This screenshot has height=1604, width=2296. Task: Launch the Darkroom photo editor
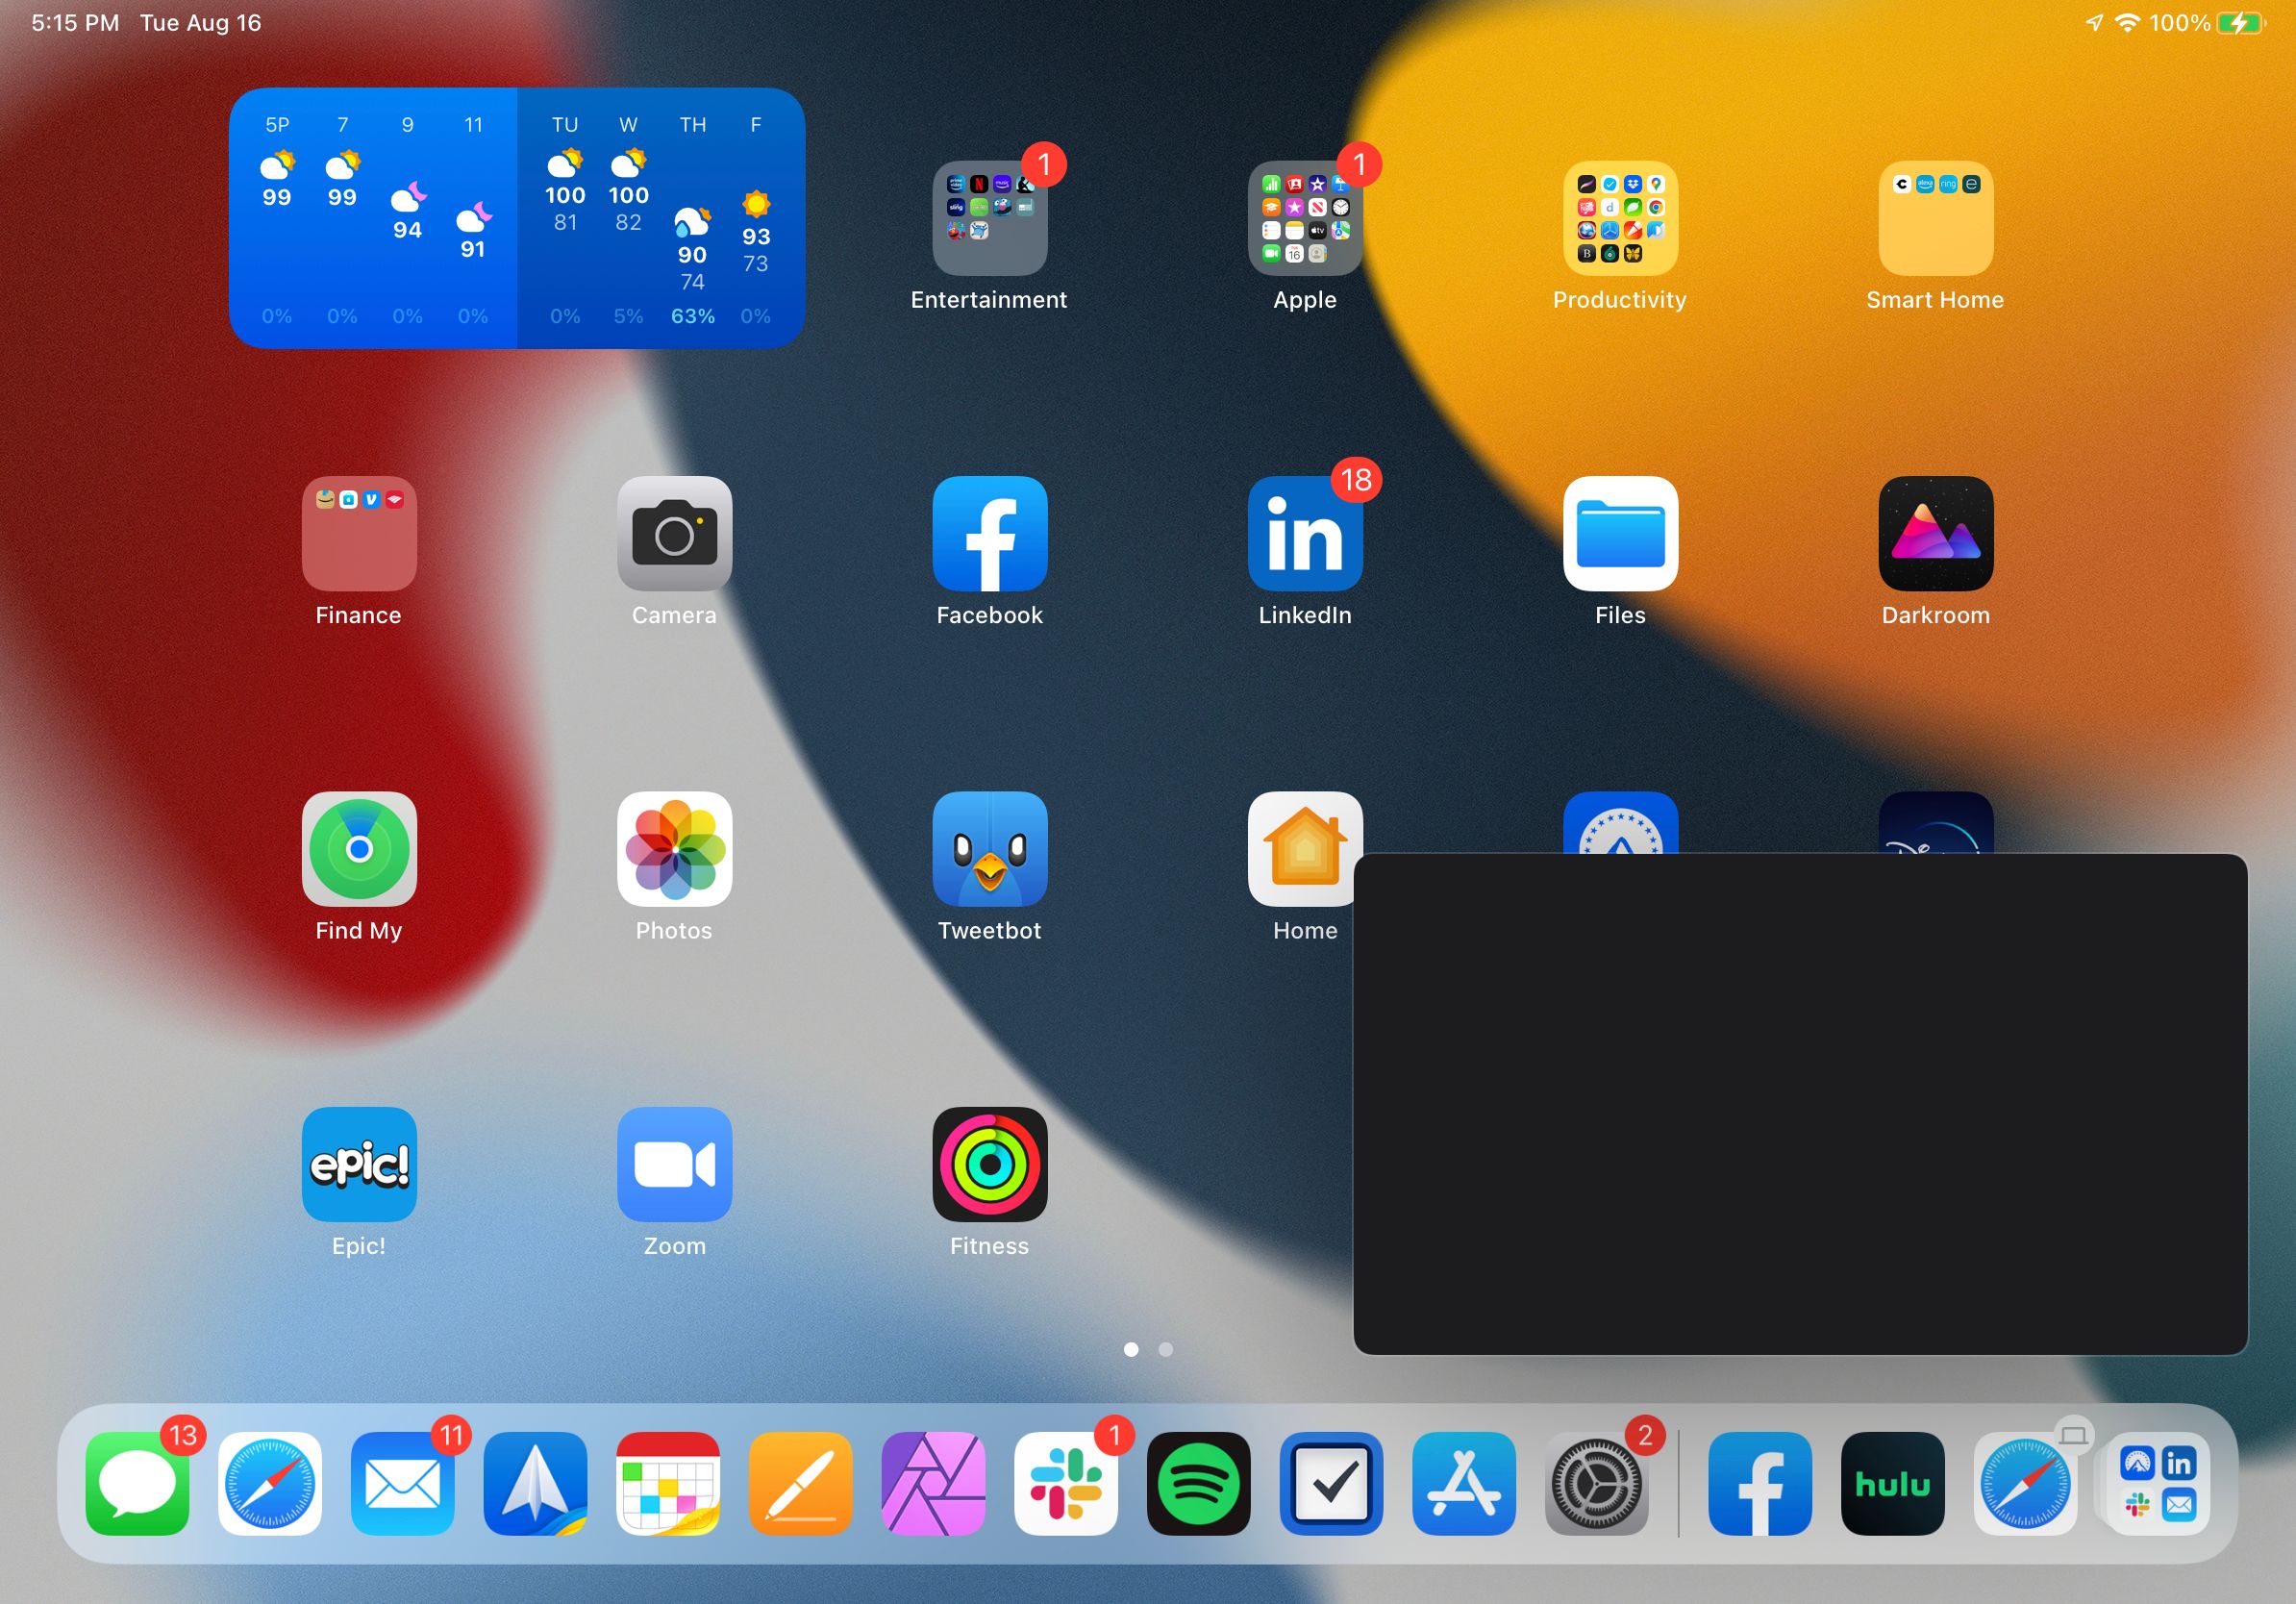[x=1935, y=533]
